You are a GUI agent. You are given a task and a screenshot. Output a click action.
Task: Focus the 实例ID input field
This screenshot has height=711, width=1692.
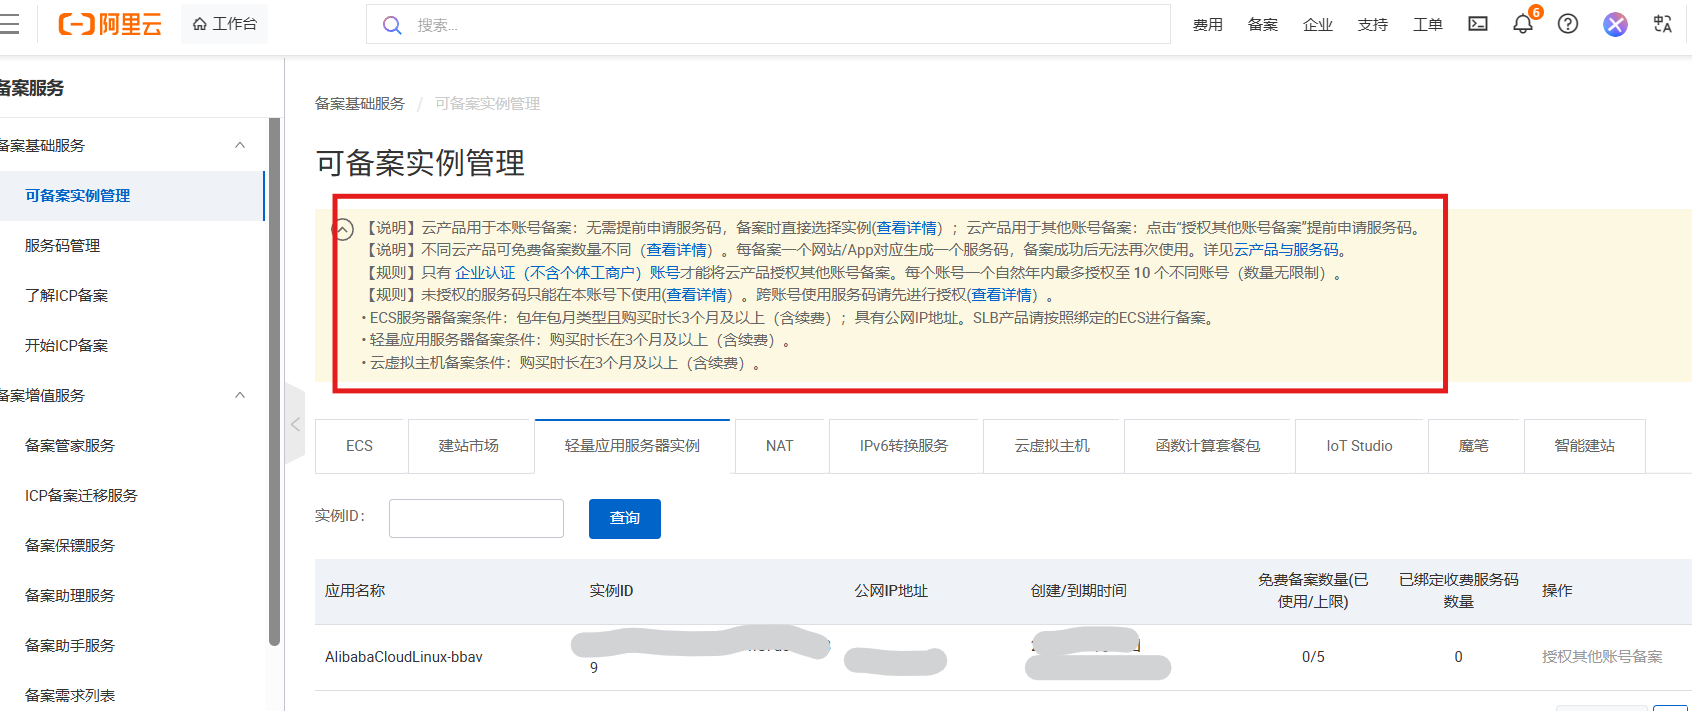(476, 518)
